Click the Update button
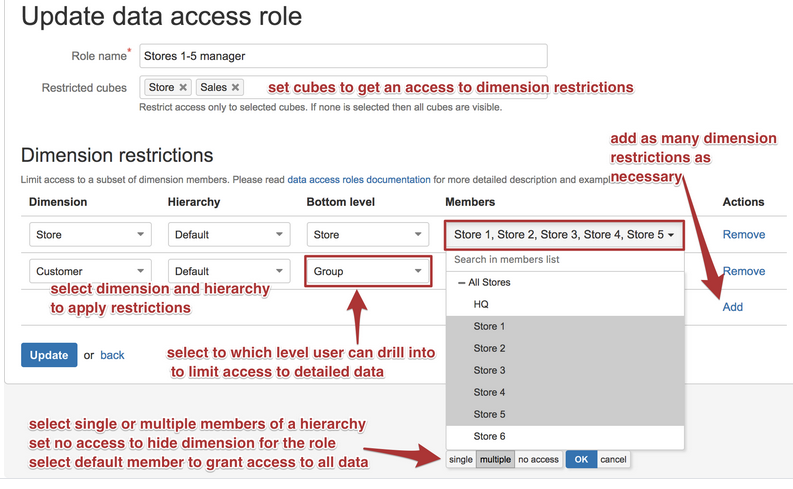Screen dimensions: 793x489 [x=48, y=355]
